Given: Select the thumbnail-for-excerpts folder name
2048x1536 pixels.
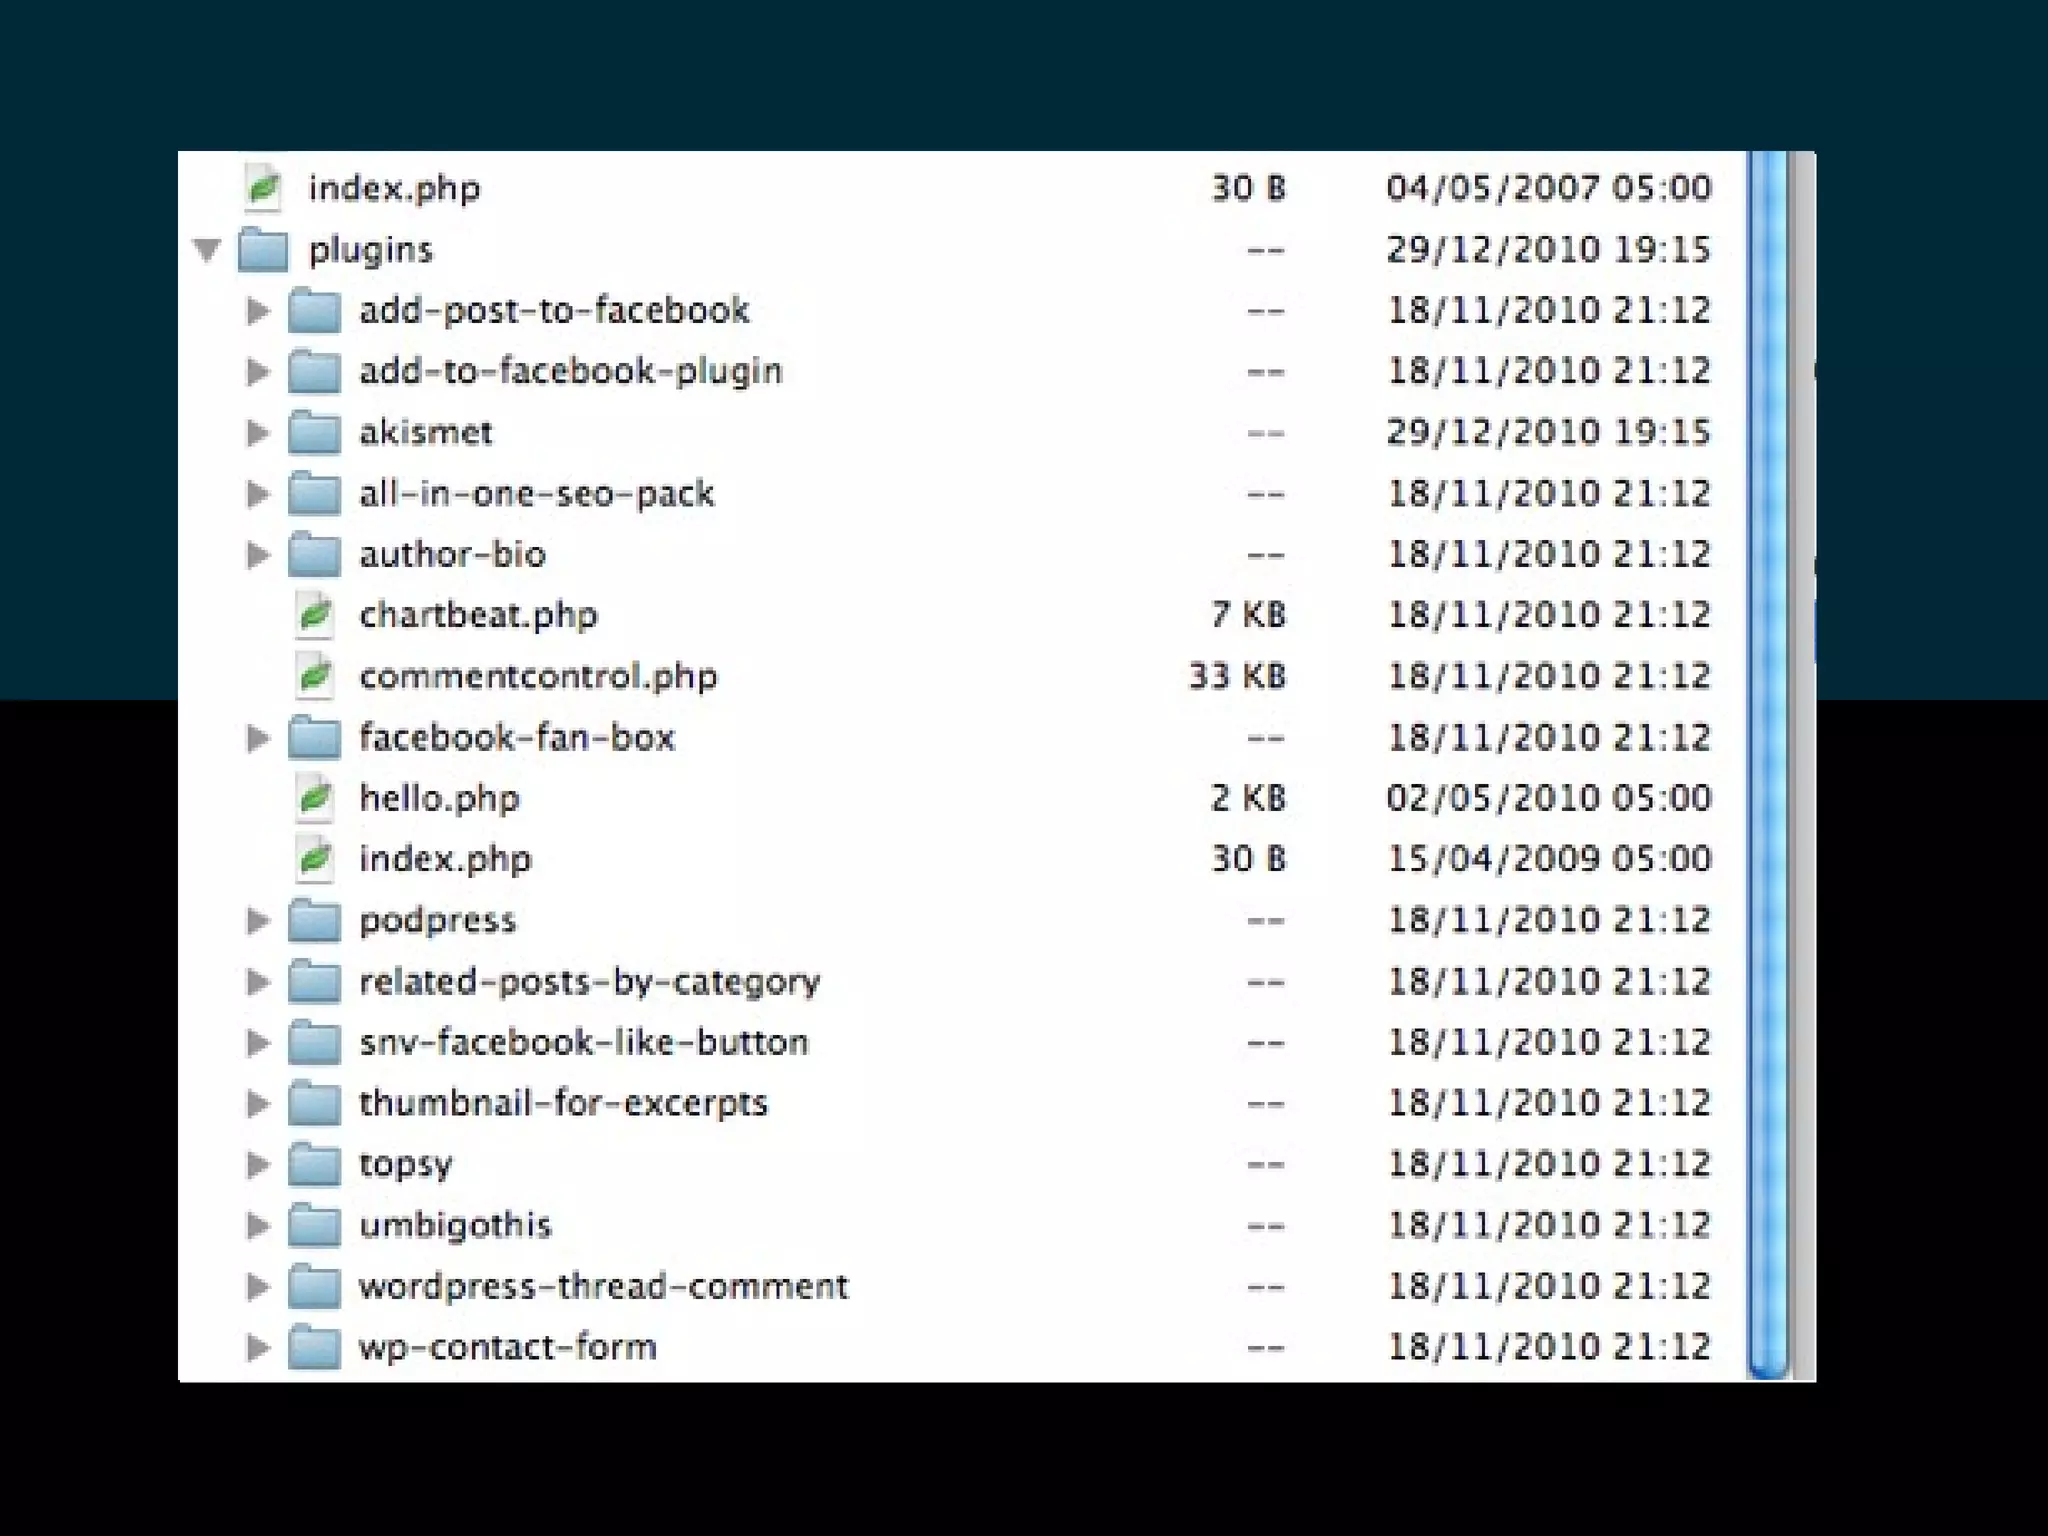Looking at the screenshot, I should [563, 1104].
